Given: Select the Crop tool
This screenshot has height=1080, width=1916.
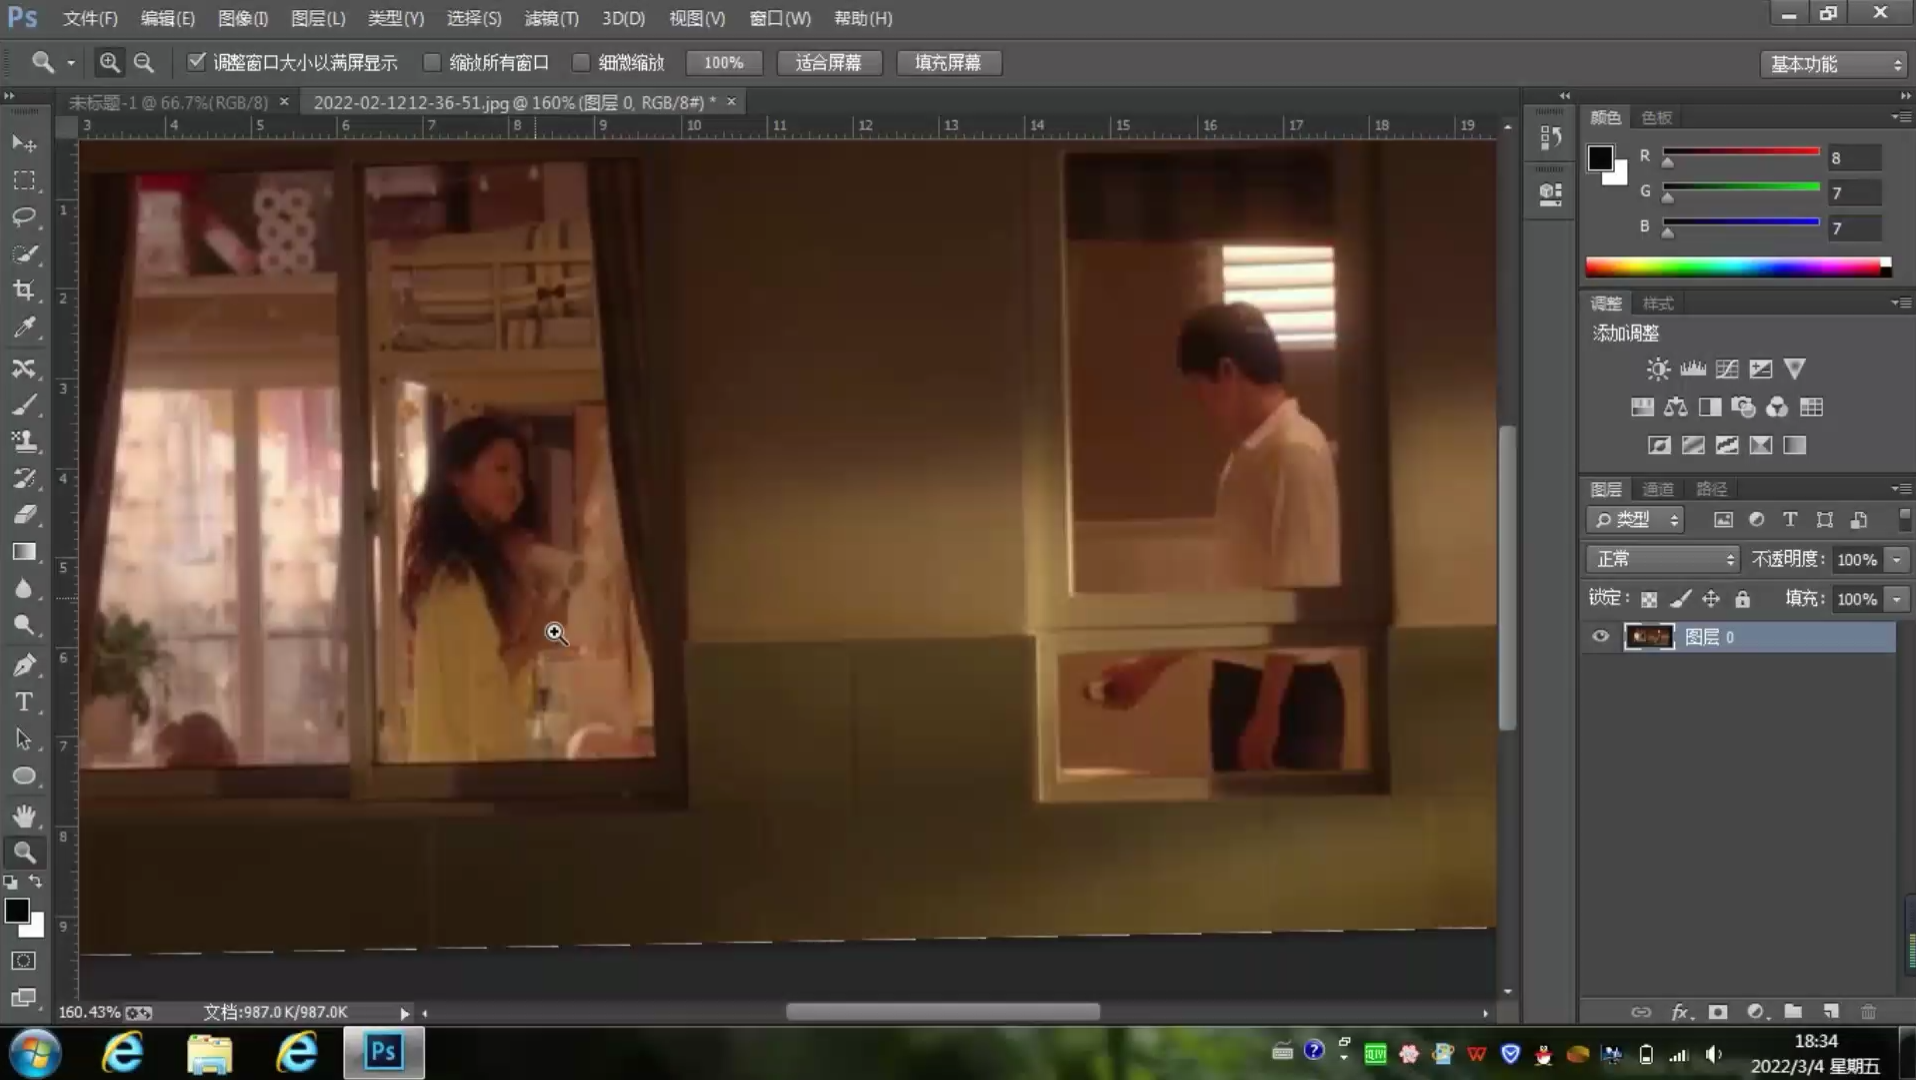Looking at the screenshot, I should 24,291.
